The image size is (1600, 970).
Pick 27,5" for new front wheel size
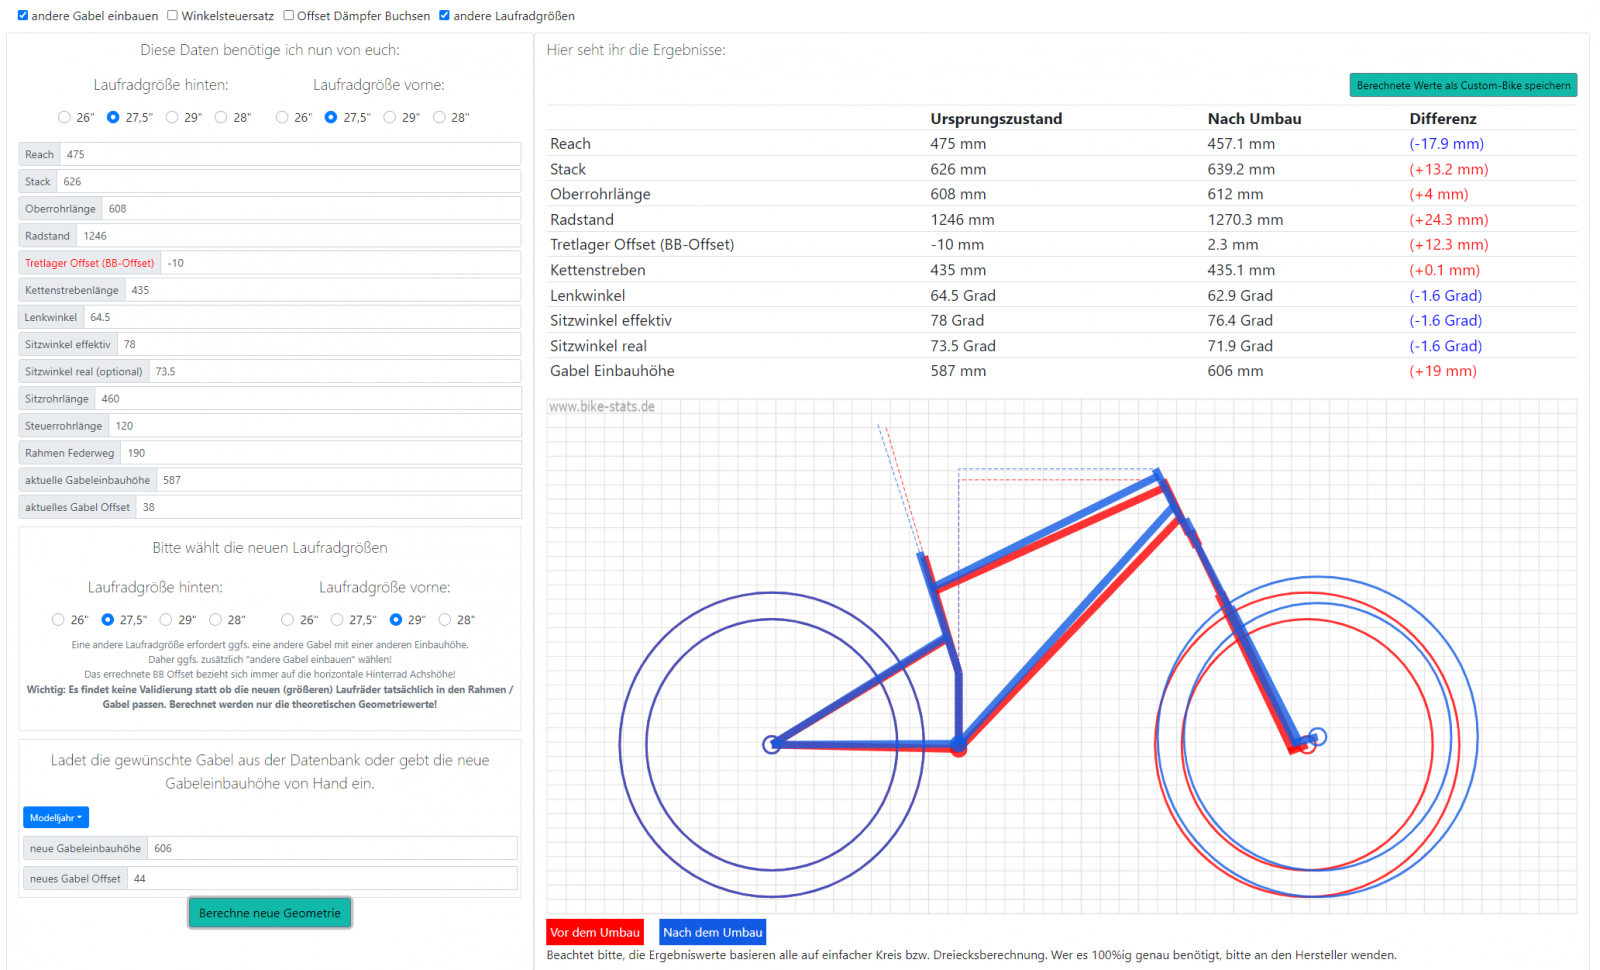337,620
